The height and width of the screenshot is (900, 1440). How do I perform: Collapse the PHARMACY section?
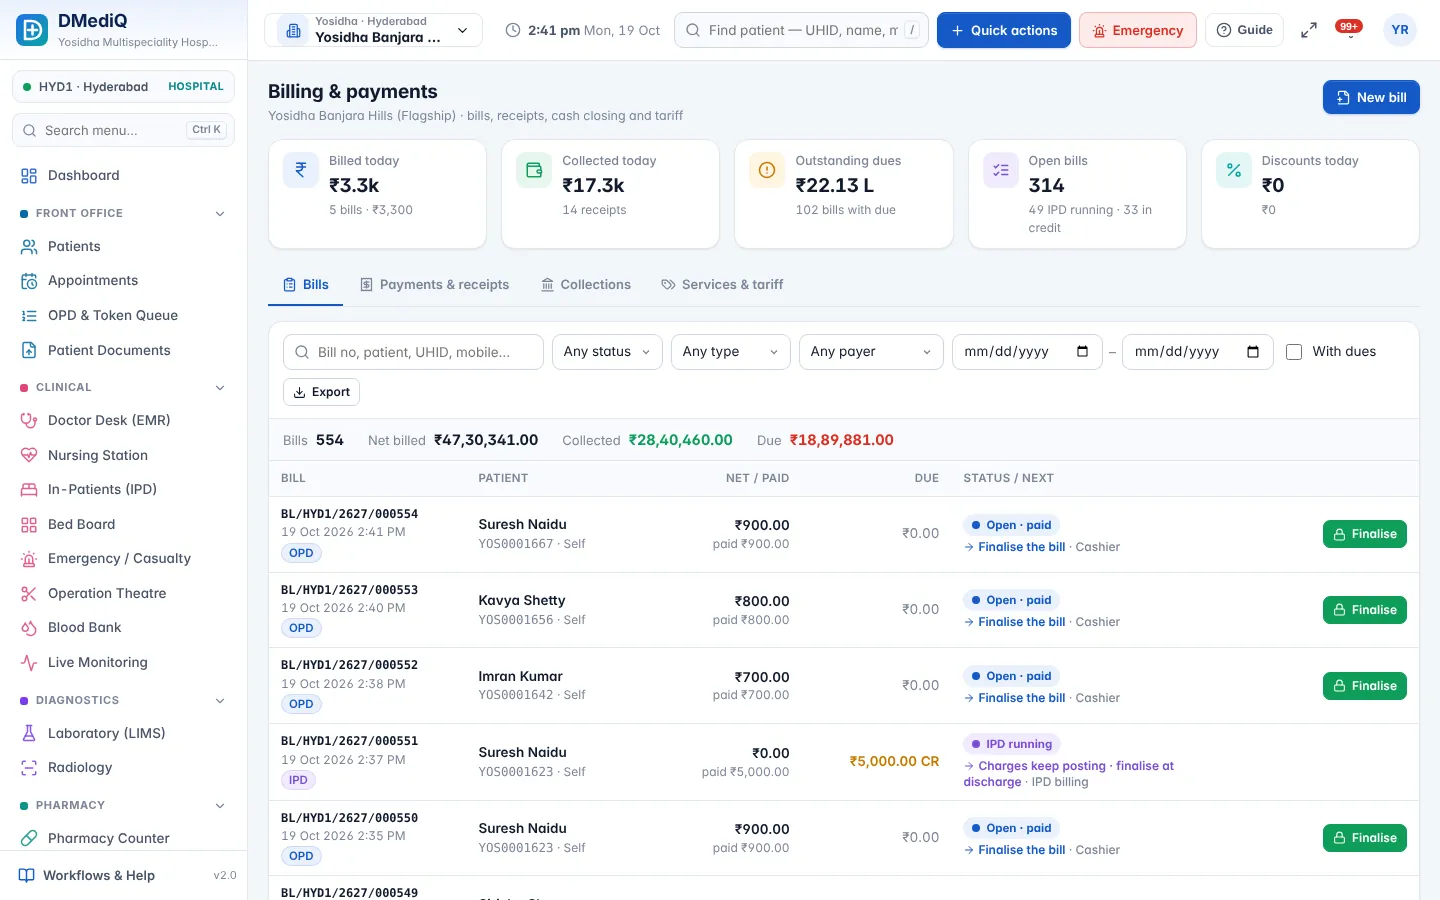220,806
